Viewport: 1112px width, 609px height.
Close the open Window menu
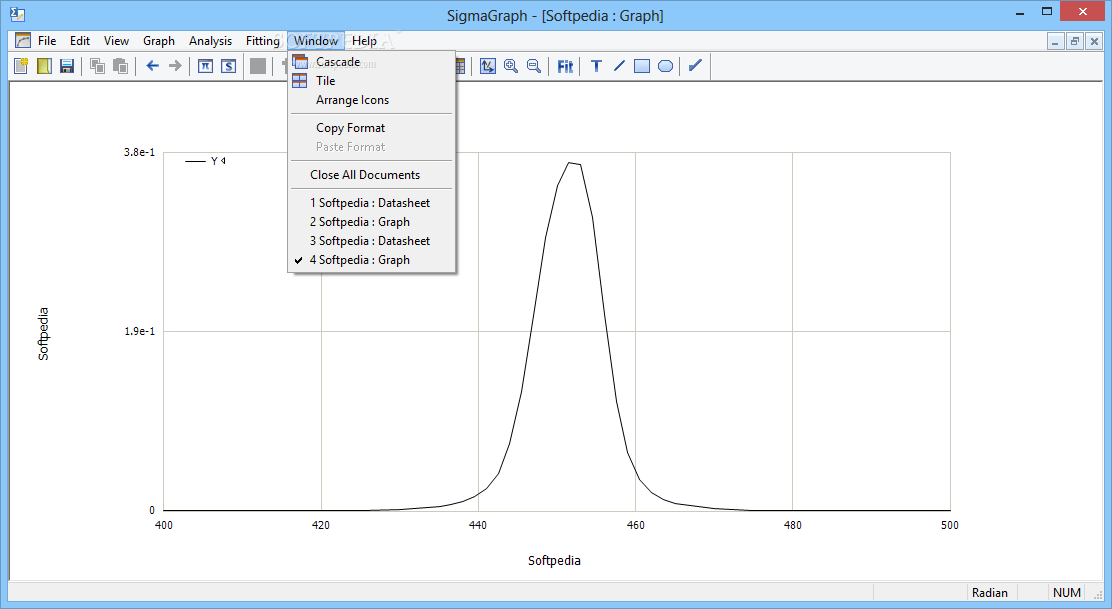click(316, 40)
